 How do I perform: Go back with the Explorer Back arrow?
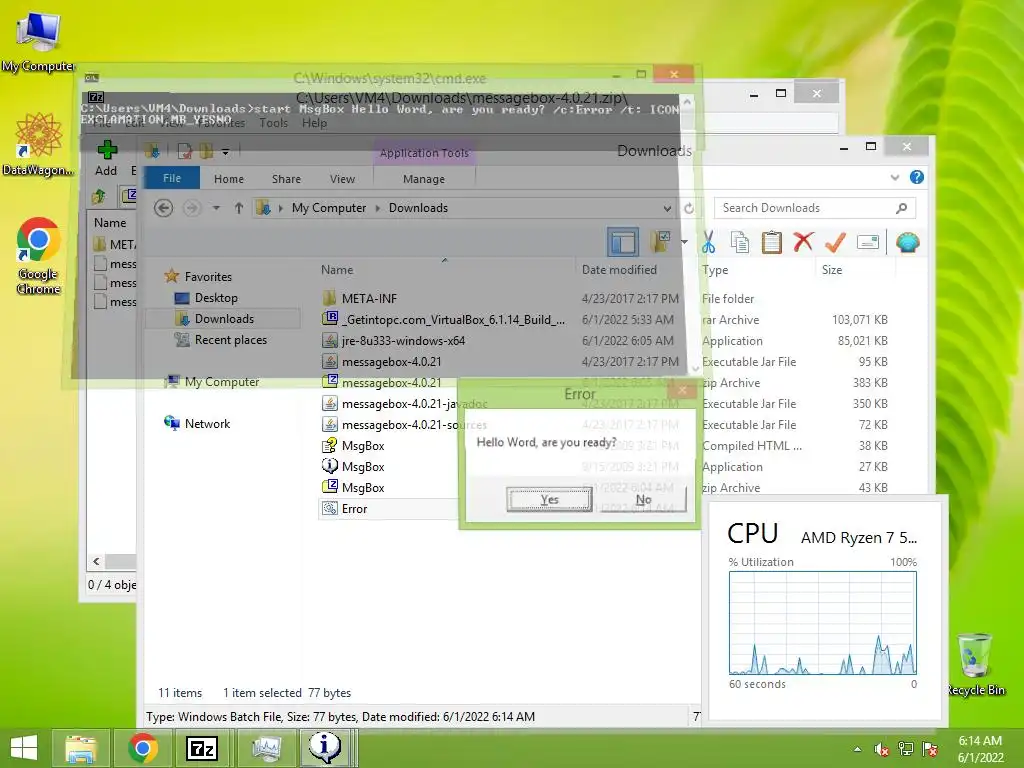tap(163, 208)
